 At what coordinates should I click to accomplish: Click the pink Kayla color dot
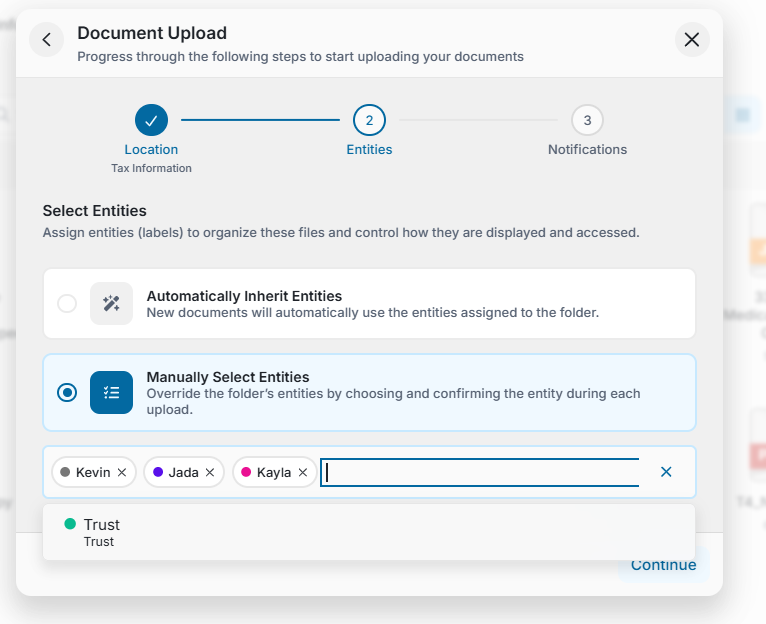point(246,472)
